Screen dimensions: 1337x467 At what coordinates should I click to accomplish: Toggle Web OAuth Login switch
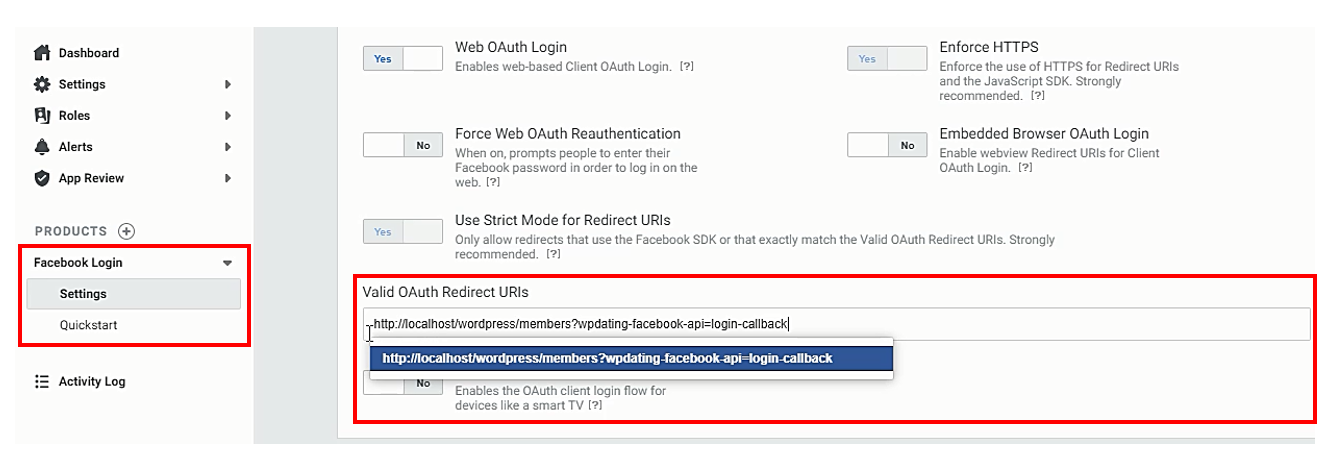pyautogui.click(x=402, y=59)
